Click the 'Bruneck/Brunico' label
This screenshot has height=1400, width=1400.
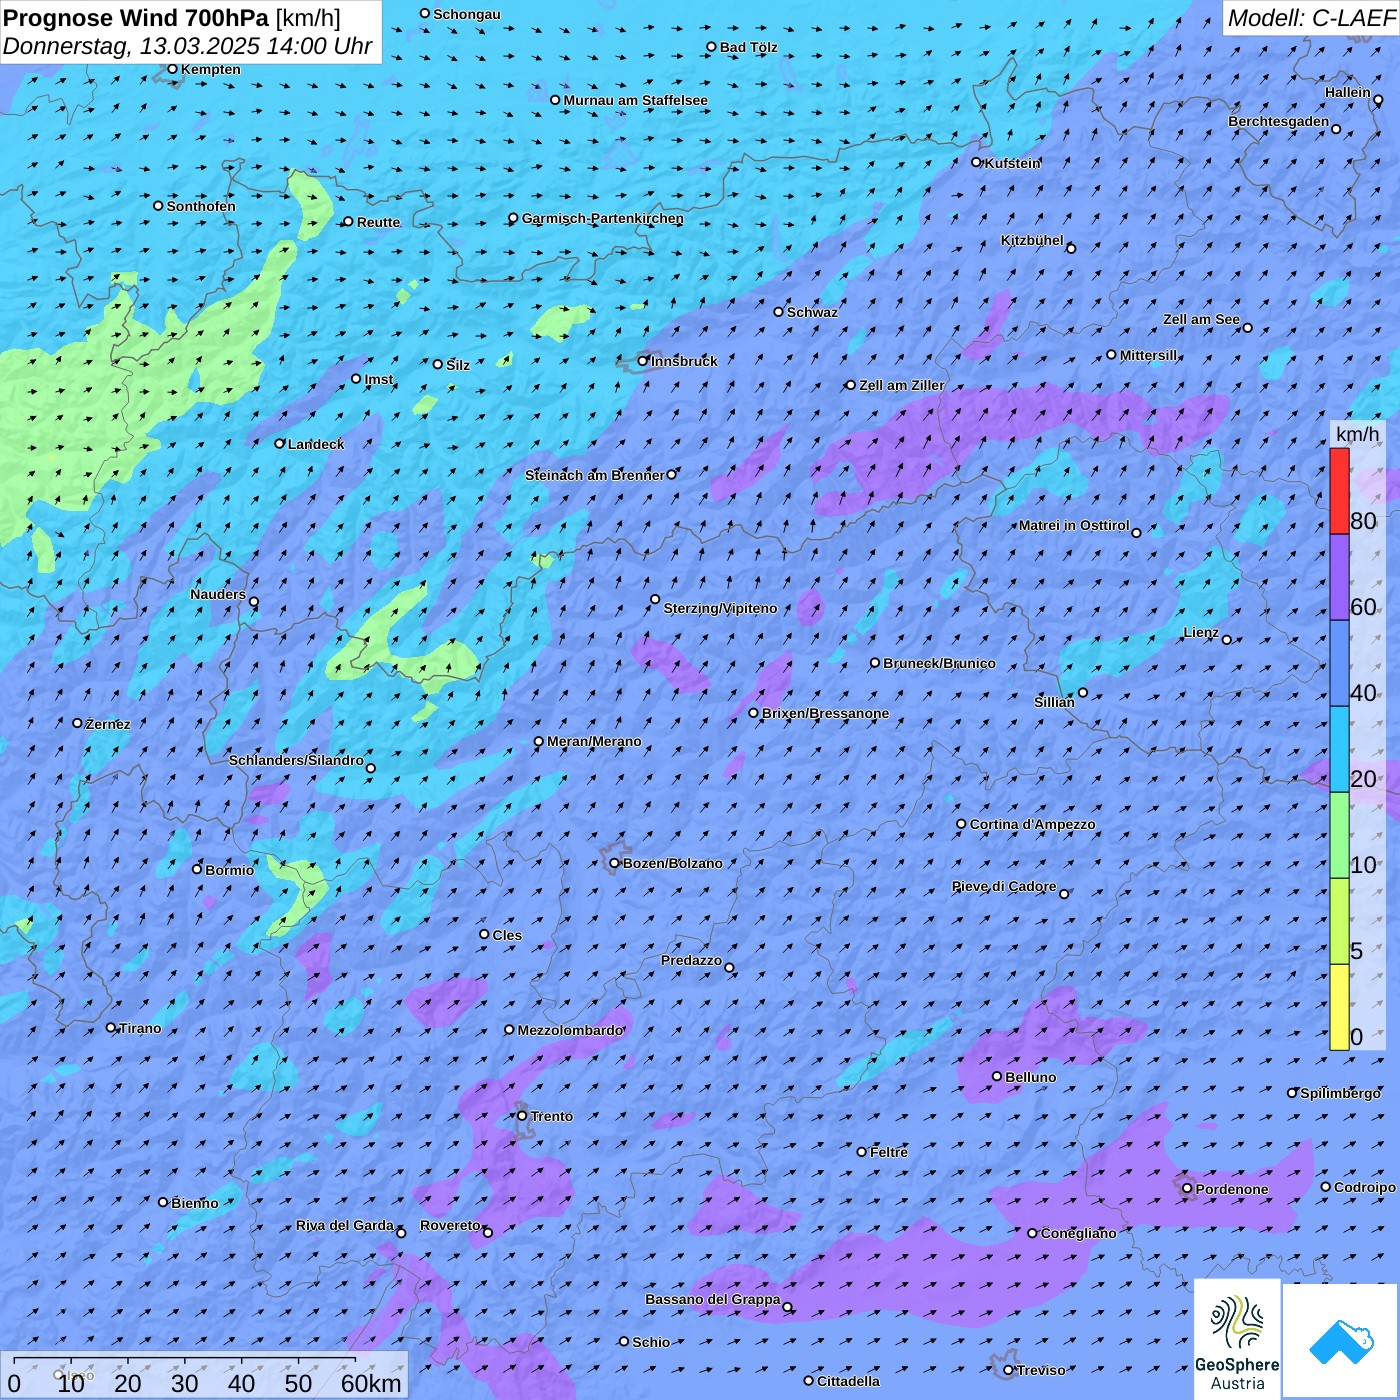939,663
